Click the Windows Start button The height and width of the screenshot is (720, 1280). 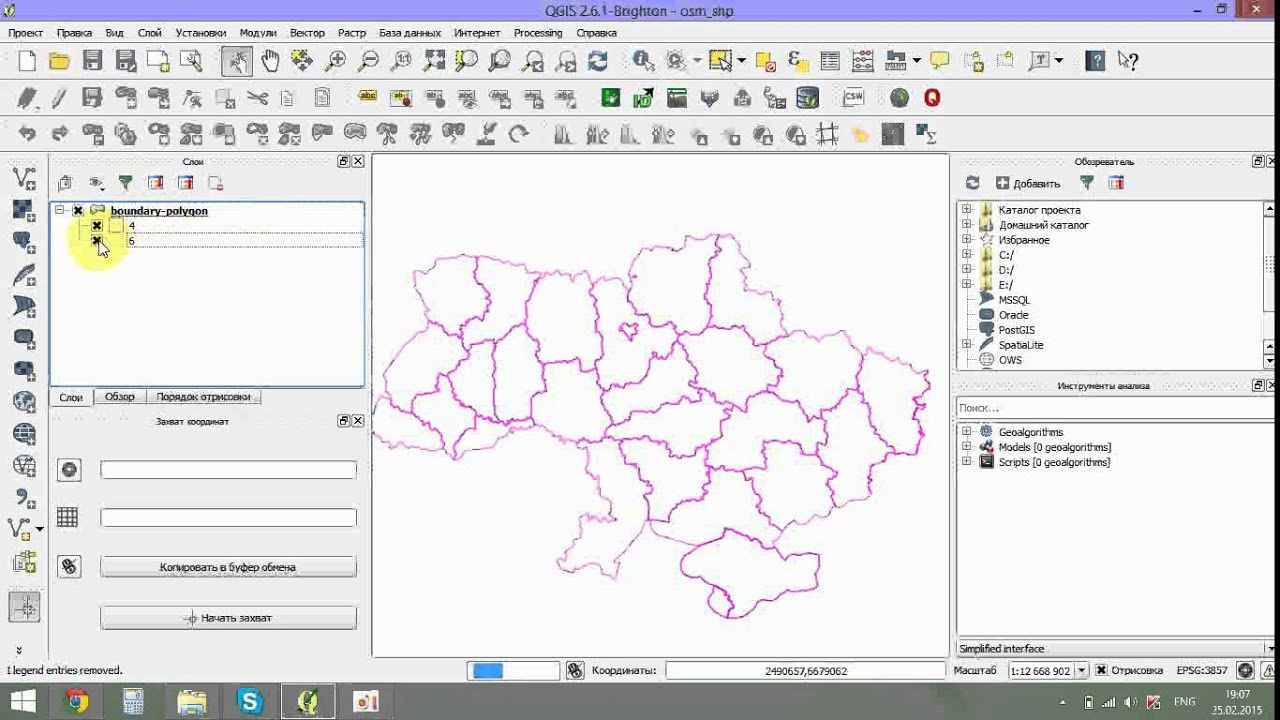tap(23, 702)
